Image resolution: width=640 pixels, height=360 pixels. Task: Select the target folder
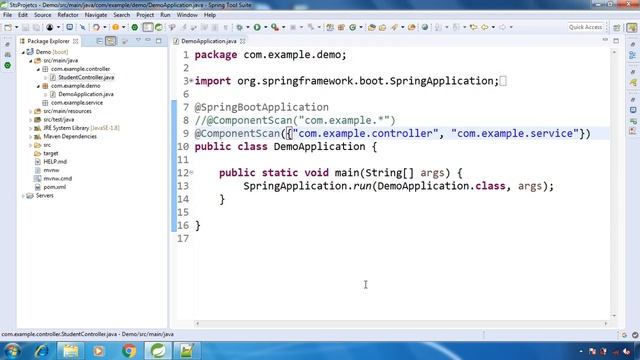click(51, 153)
